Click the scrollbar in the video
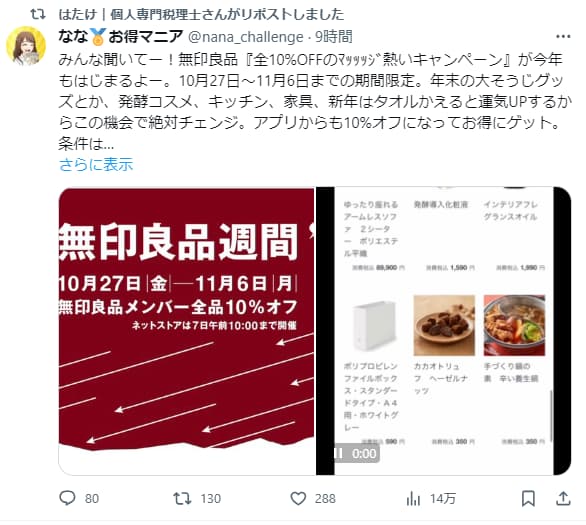The height and width of the screenshot is (525, 586). [551, 416]
